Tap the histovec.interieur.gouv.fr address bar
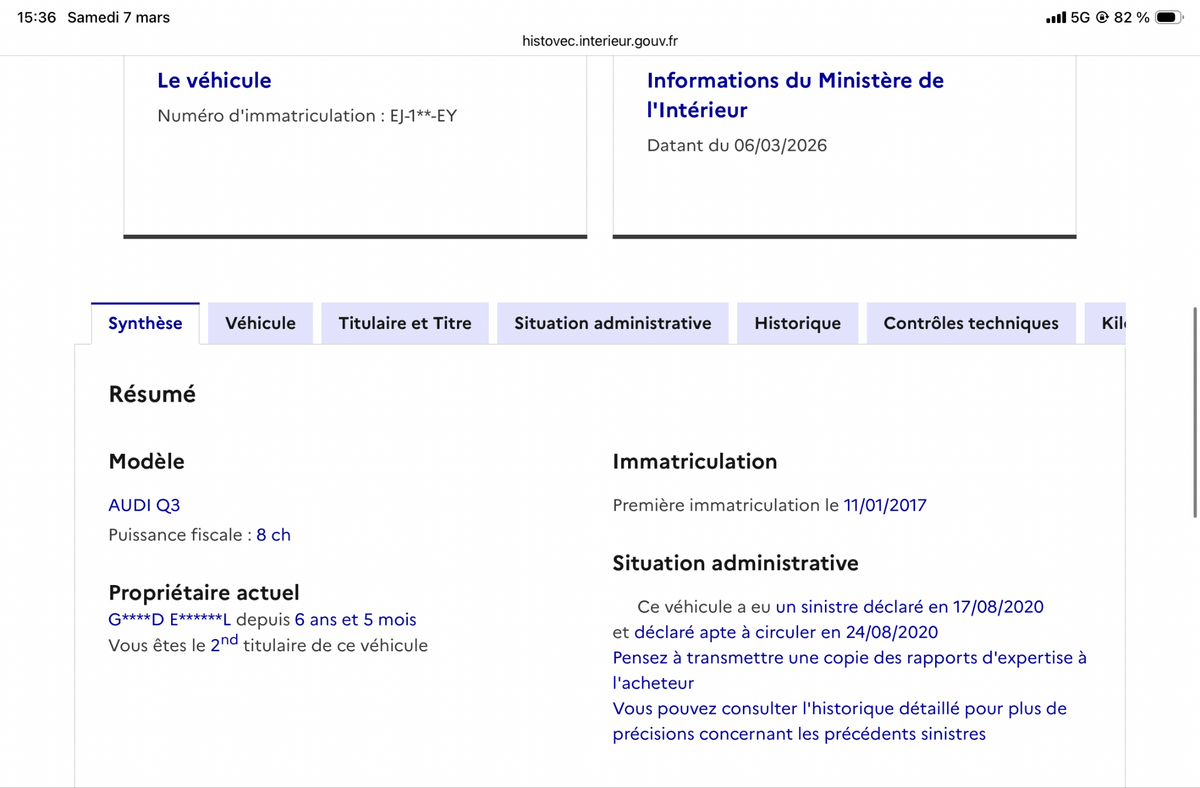The image size is (1200, 788). tap(600, 41)
